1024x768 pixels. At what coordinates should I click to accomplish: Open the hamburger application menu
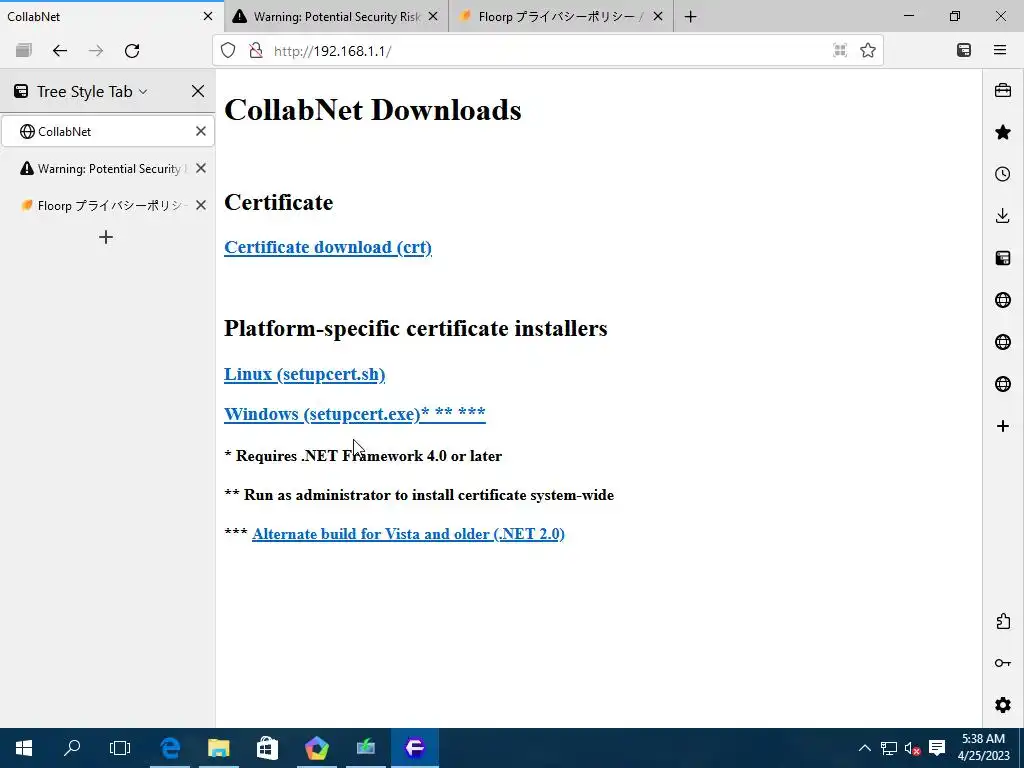[1000, 50]
